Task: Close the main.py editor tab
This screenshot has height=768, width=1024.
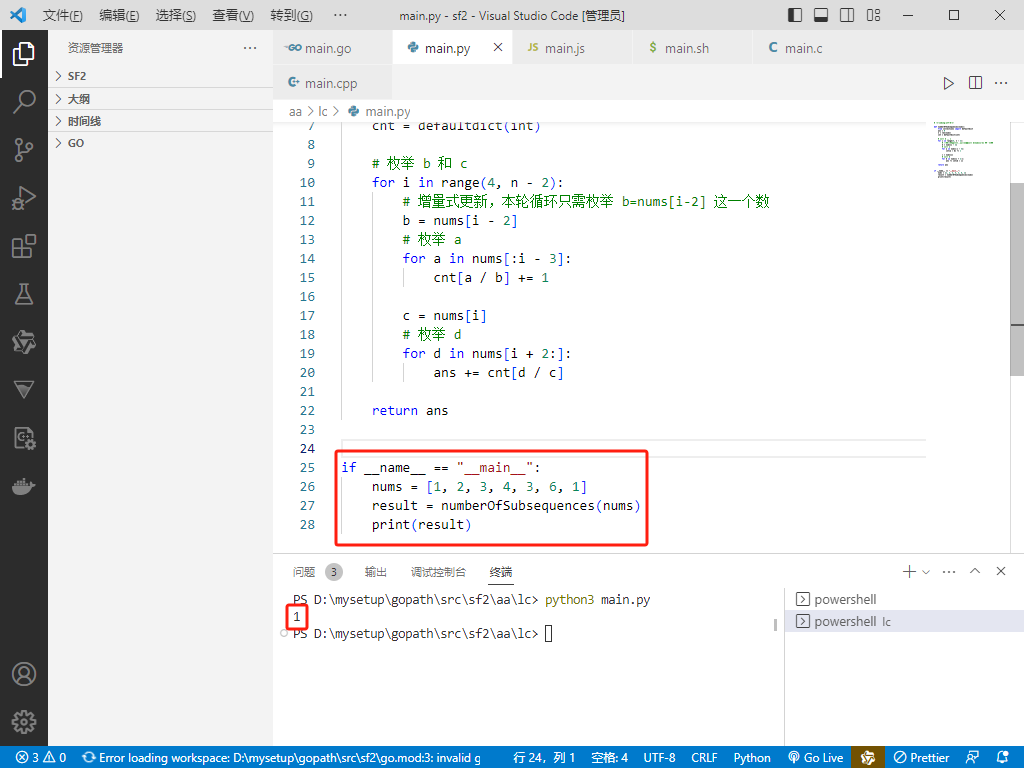Action: point(498,47)
